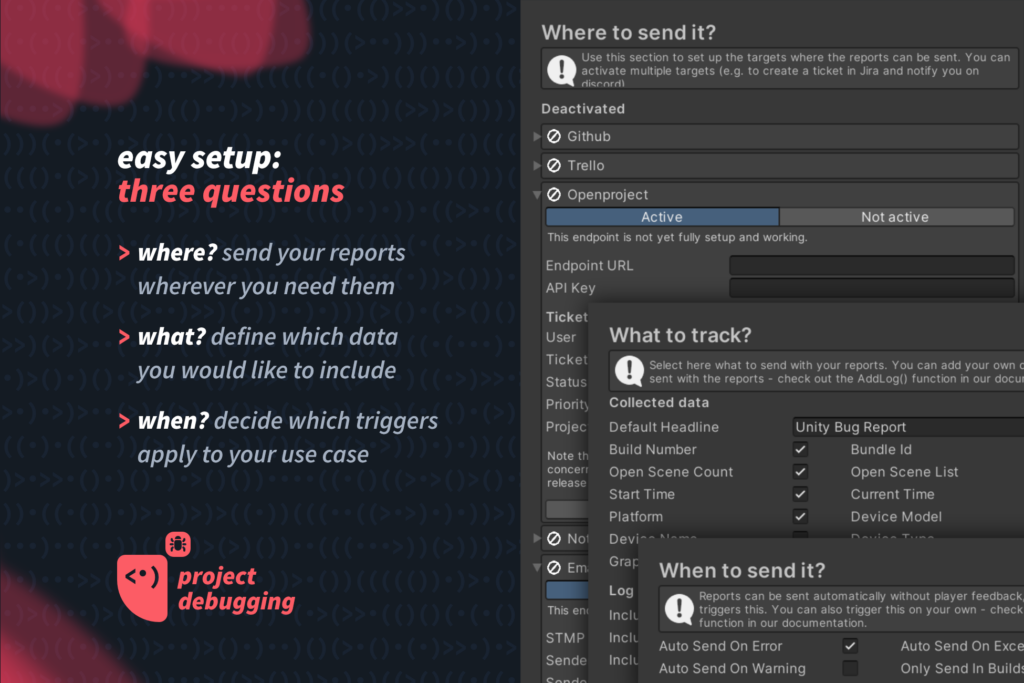
Task: Click the Openproject deactivated status icon
Action: point(554,195)
